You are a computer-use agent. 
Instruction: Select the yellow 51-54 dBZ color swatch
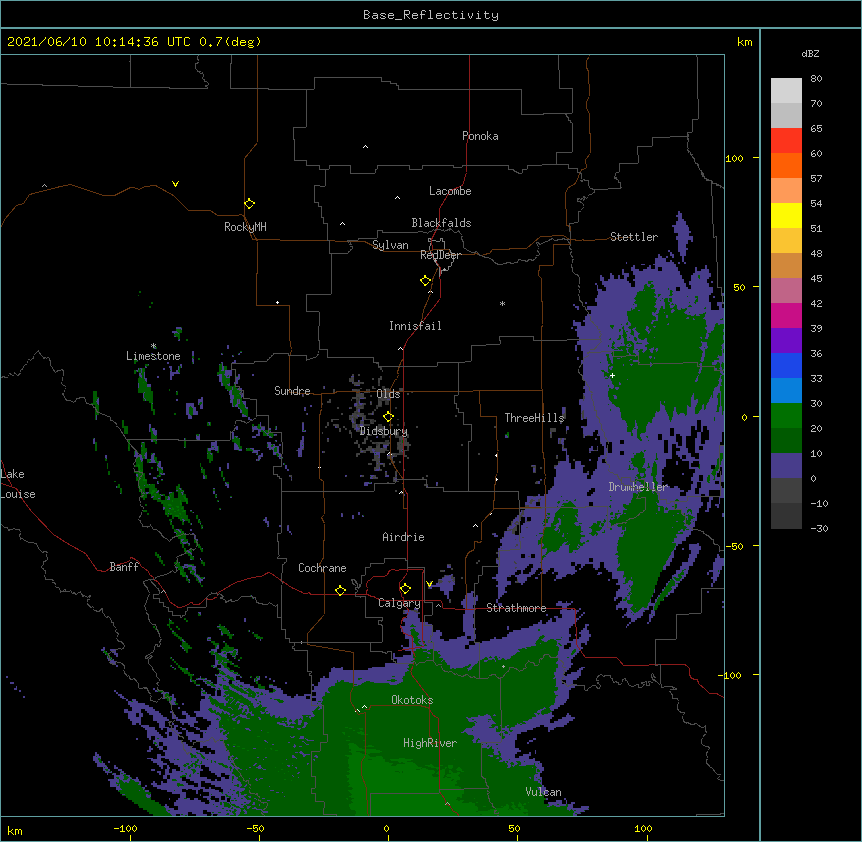click(x=786, y=215)
